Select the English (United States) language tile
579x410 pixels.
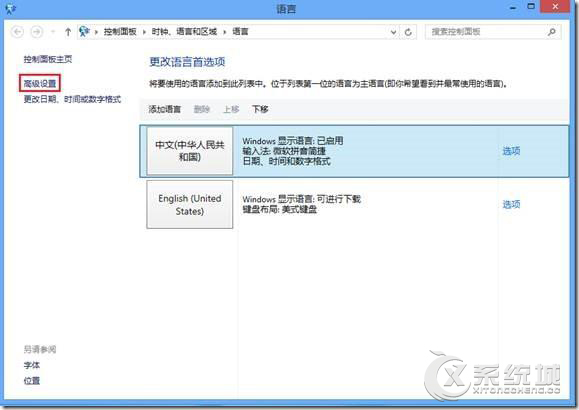click(190, 205)
